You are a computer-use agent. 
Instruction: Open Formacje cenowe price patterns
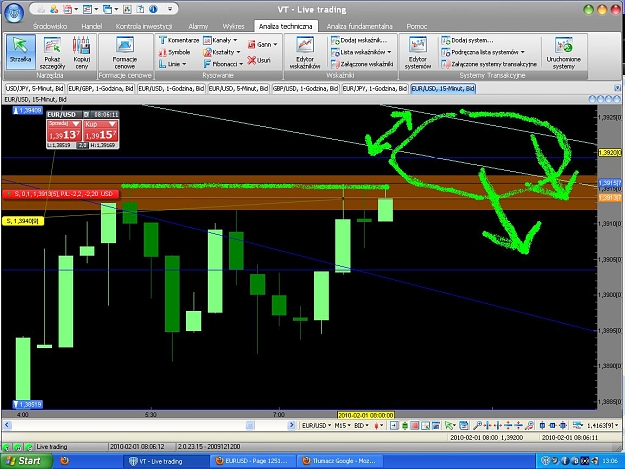tap(125, 52)
